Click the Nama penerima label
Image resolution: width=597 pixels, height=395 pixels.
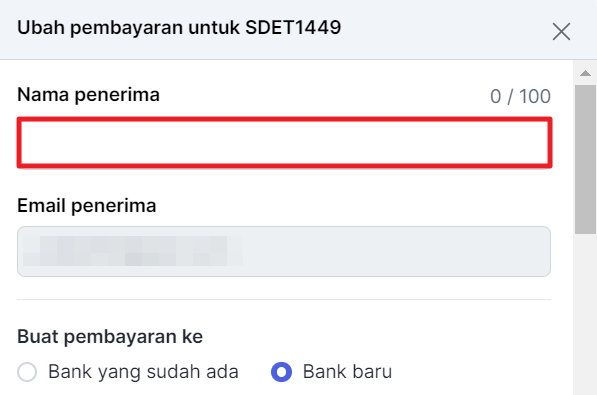[x=88, y=94]
